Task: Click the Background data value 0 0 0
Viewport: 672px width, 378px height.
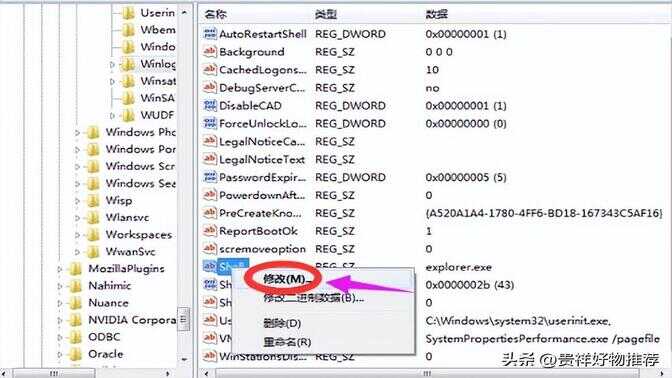Action: (439, 52)
